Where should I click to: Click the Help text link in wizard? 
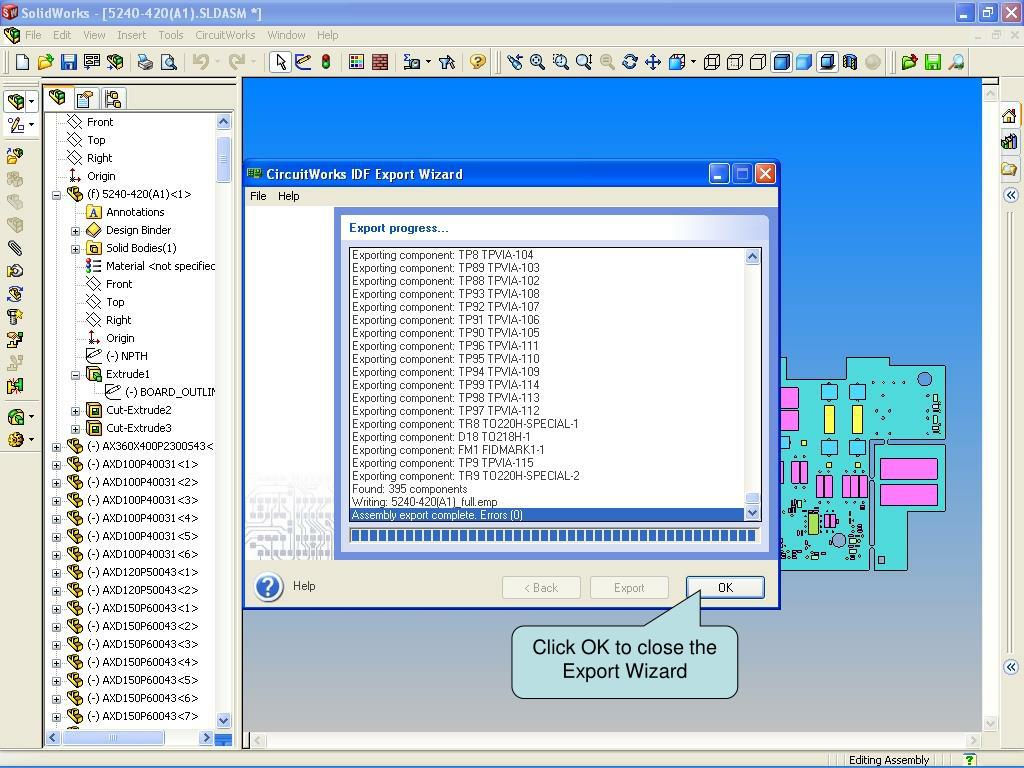click(x=304, y=586)
